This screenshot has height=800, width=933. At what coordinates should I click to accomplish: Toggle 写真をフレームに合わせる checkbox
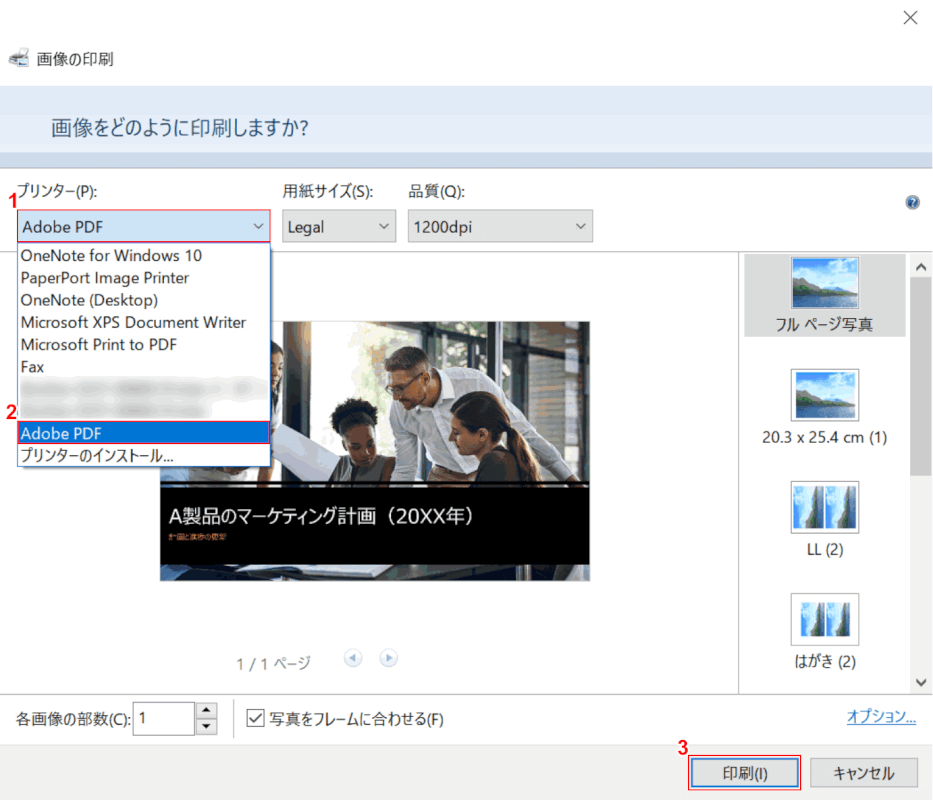coord(255,718)
